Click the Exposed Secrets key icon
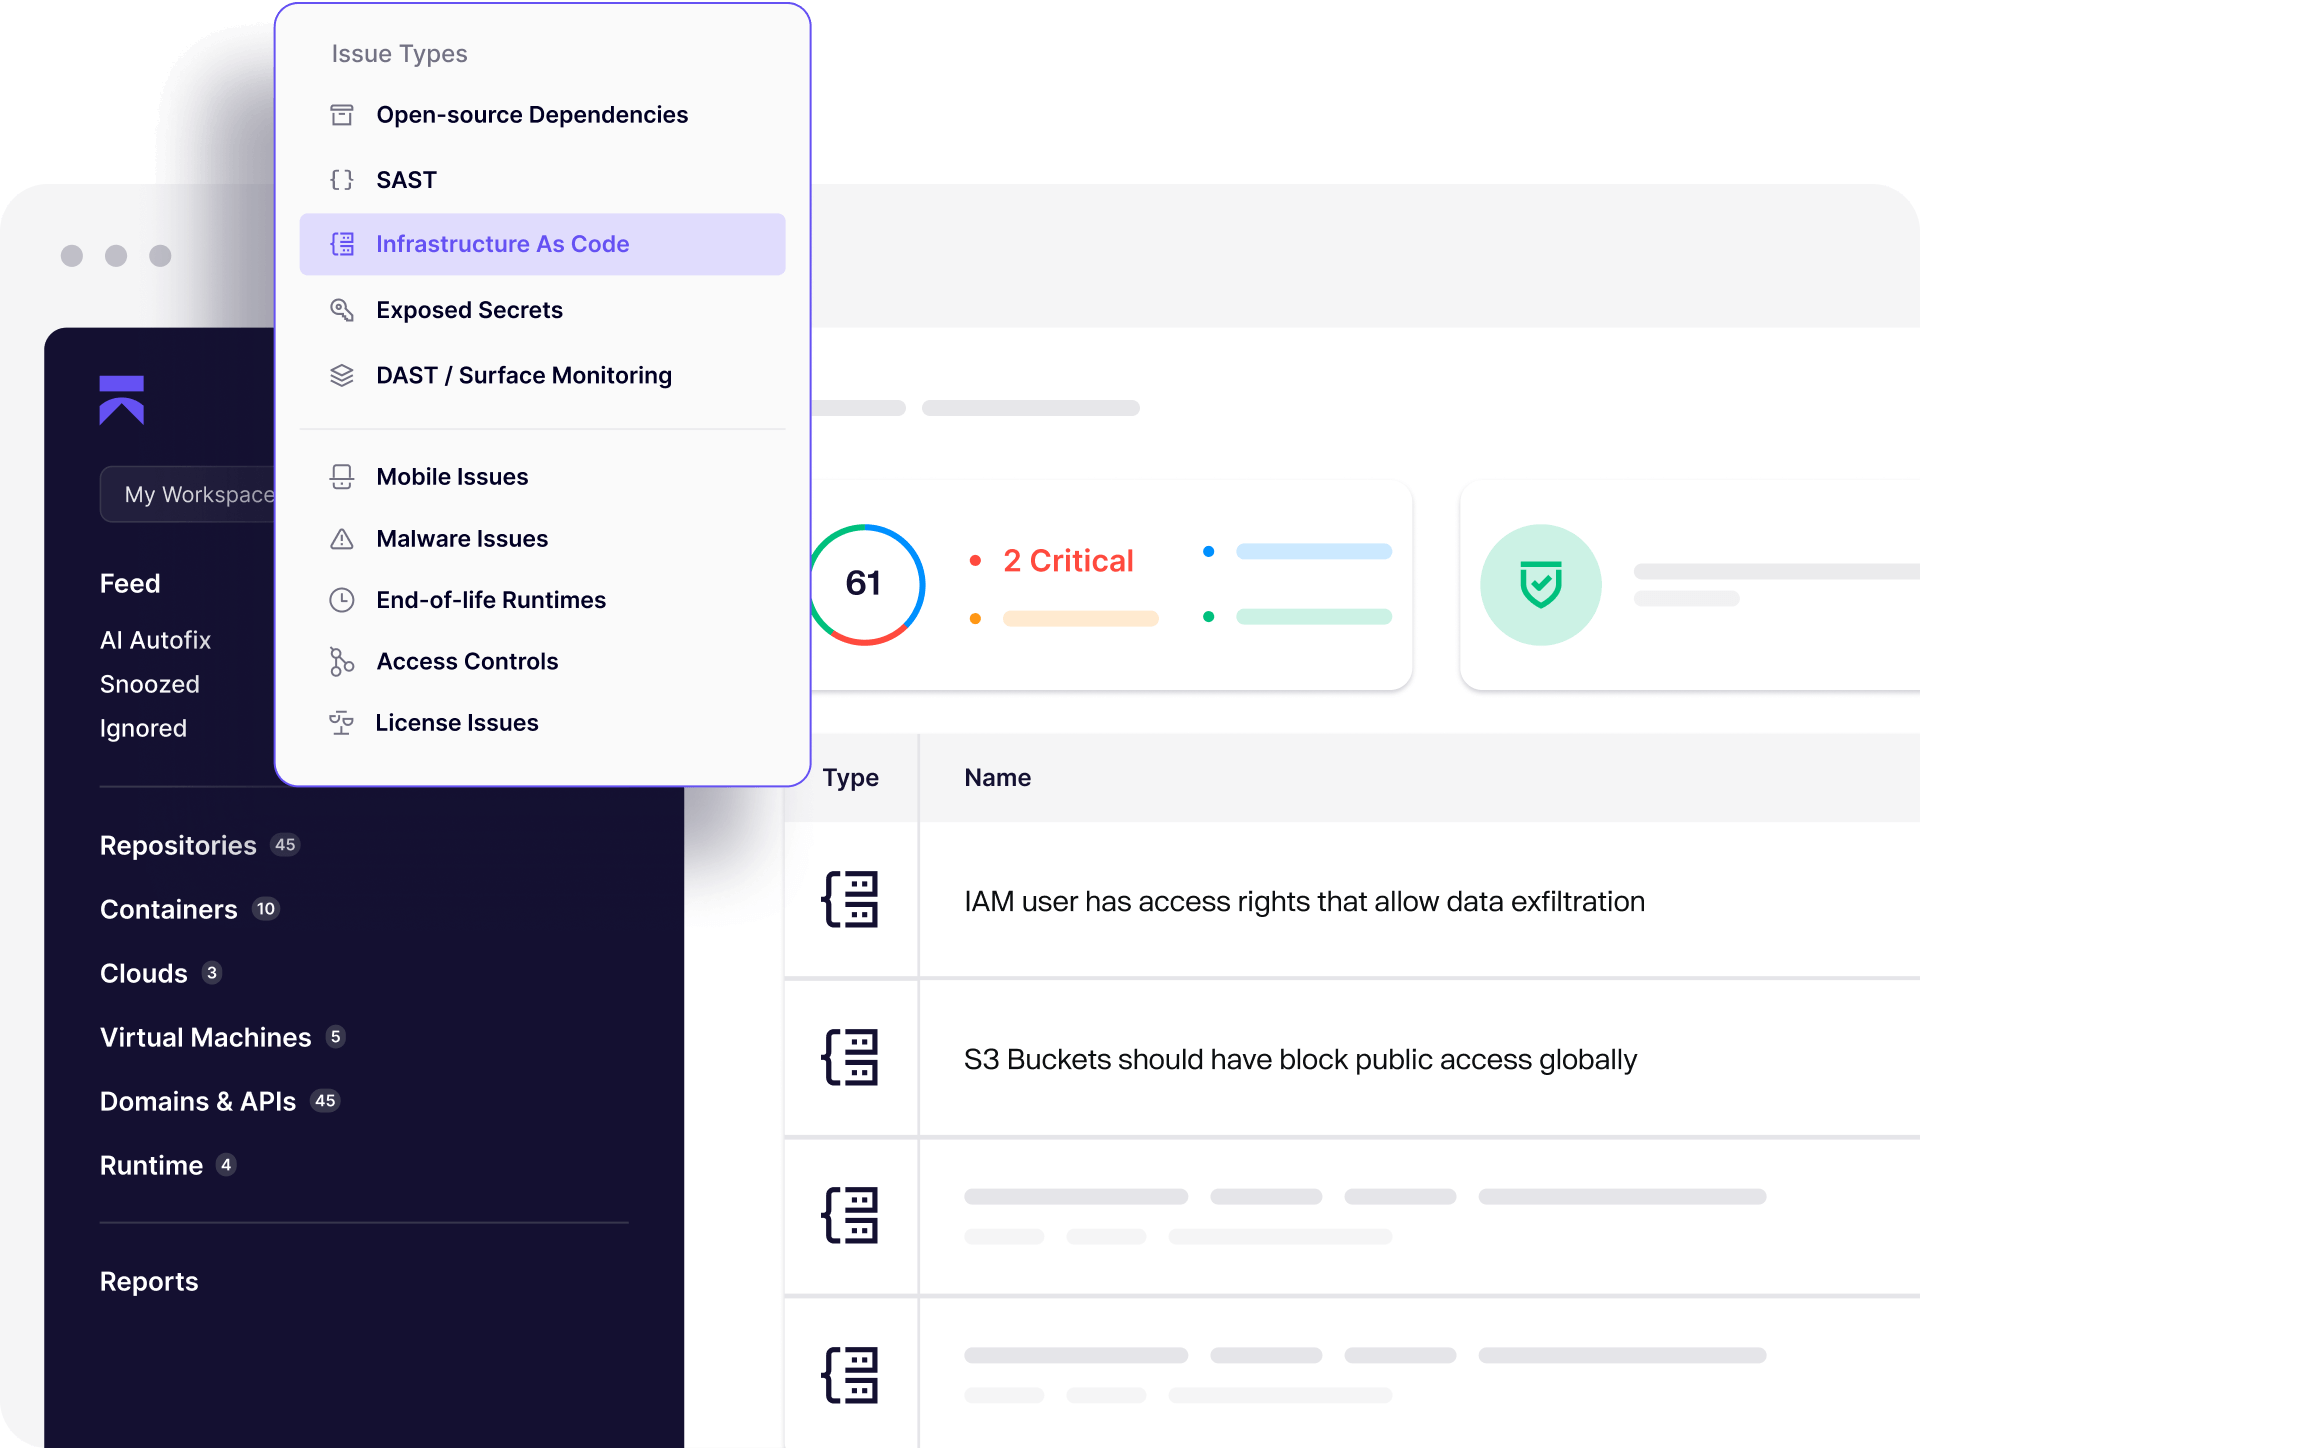2323x1449 pixels. click(x=342, y=310)
